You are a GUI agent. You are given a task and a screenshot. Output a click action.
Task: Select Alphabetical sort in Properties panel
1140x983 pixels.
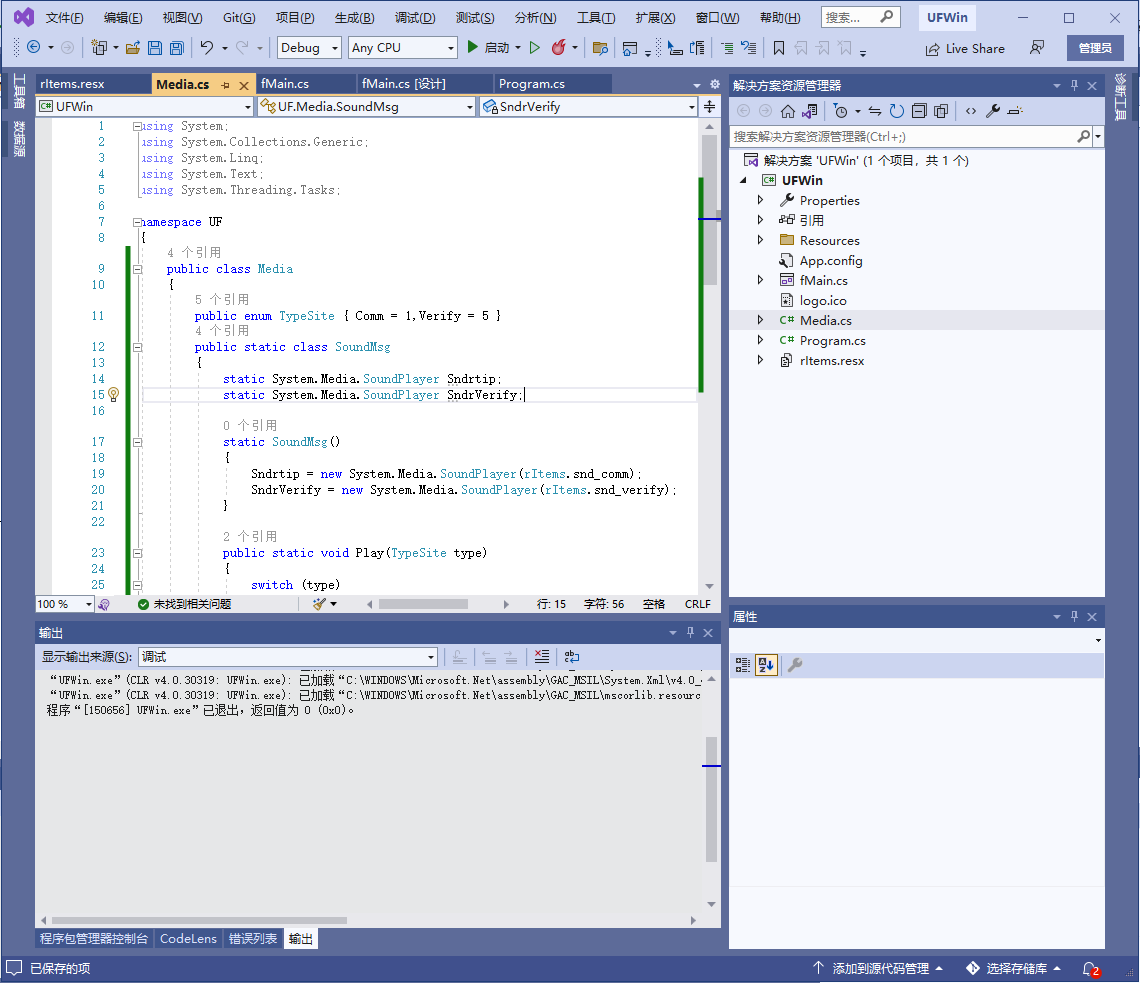pos(766,665)
